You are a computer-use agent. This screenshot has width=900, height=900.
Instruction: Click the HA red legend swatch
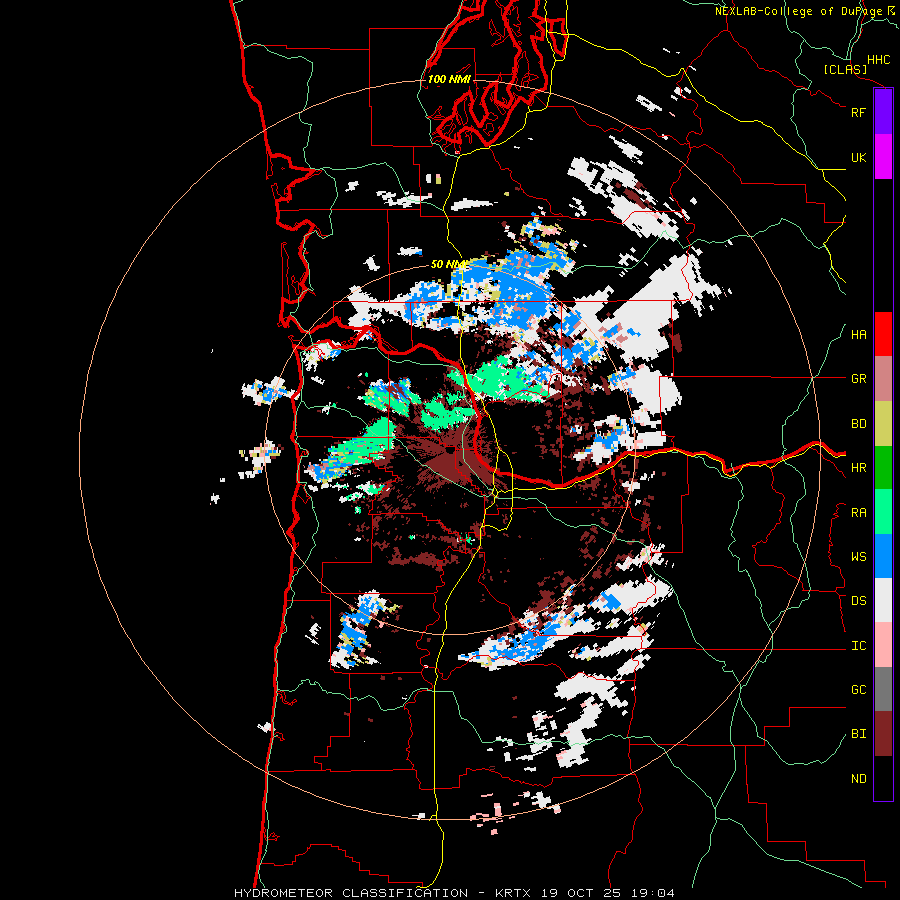coord(883,334)
